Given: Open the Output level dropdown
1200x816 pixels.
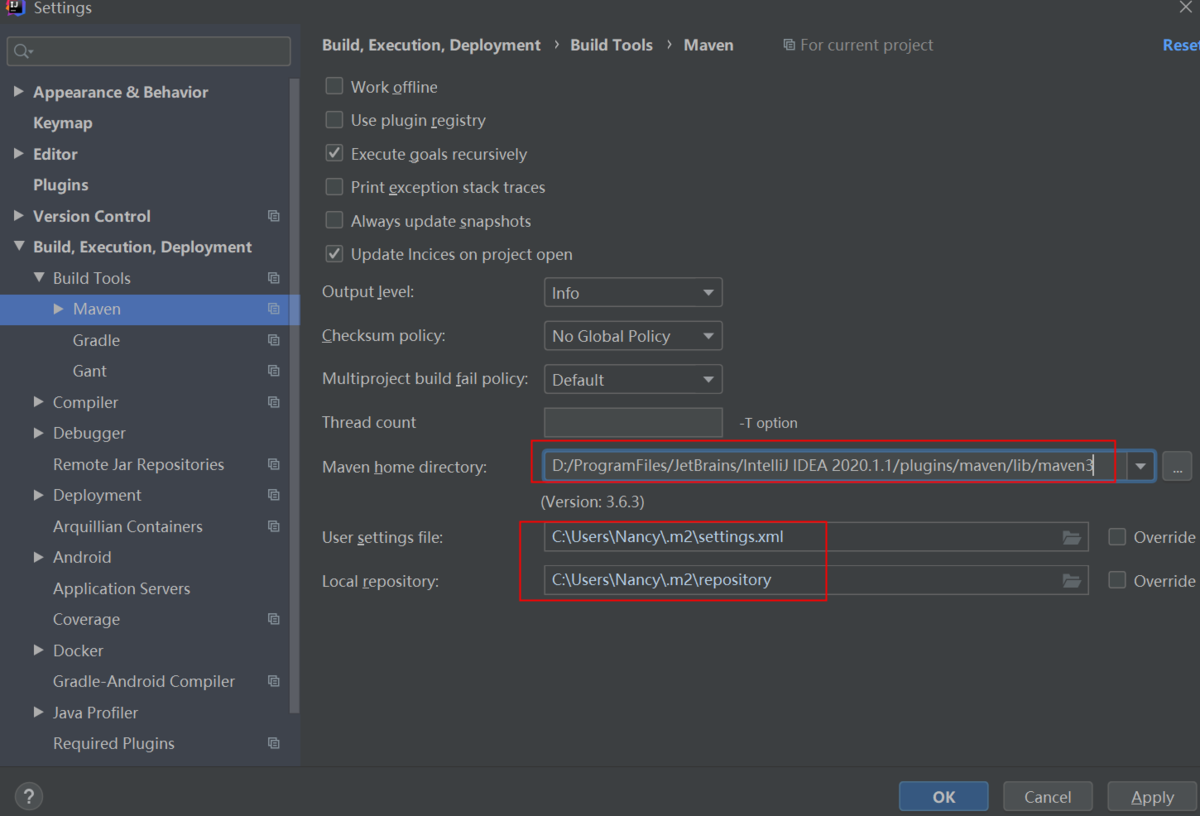Looking at the screenshot, I should [632, 293].
